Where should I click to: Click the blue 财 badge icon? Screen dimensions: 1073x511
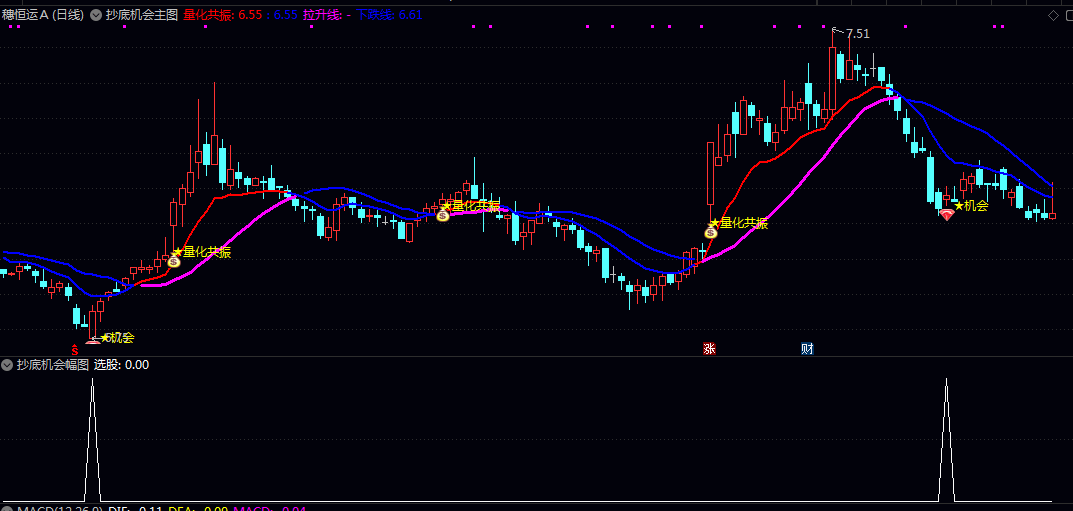(807, 349)
